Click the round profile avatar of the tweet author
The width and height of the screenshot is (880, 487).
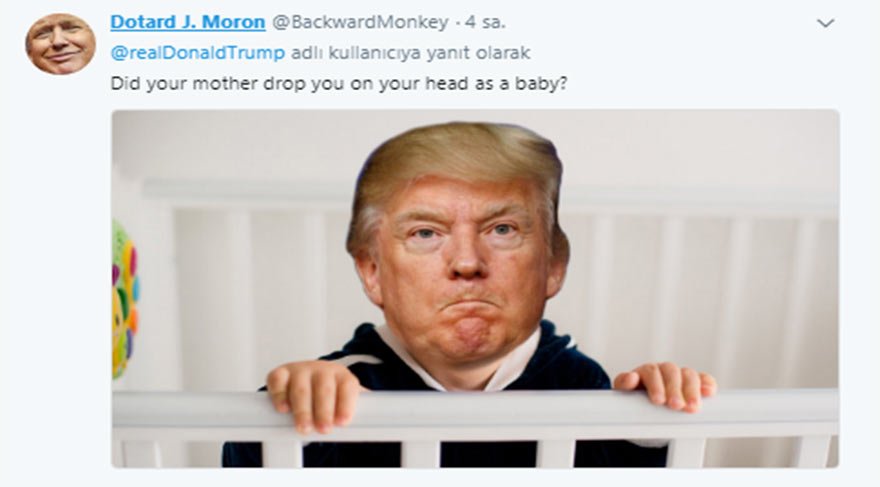click(x=60, y=44)
